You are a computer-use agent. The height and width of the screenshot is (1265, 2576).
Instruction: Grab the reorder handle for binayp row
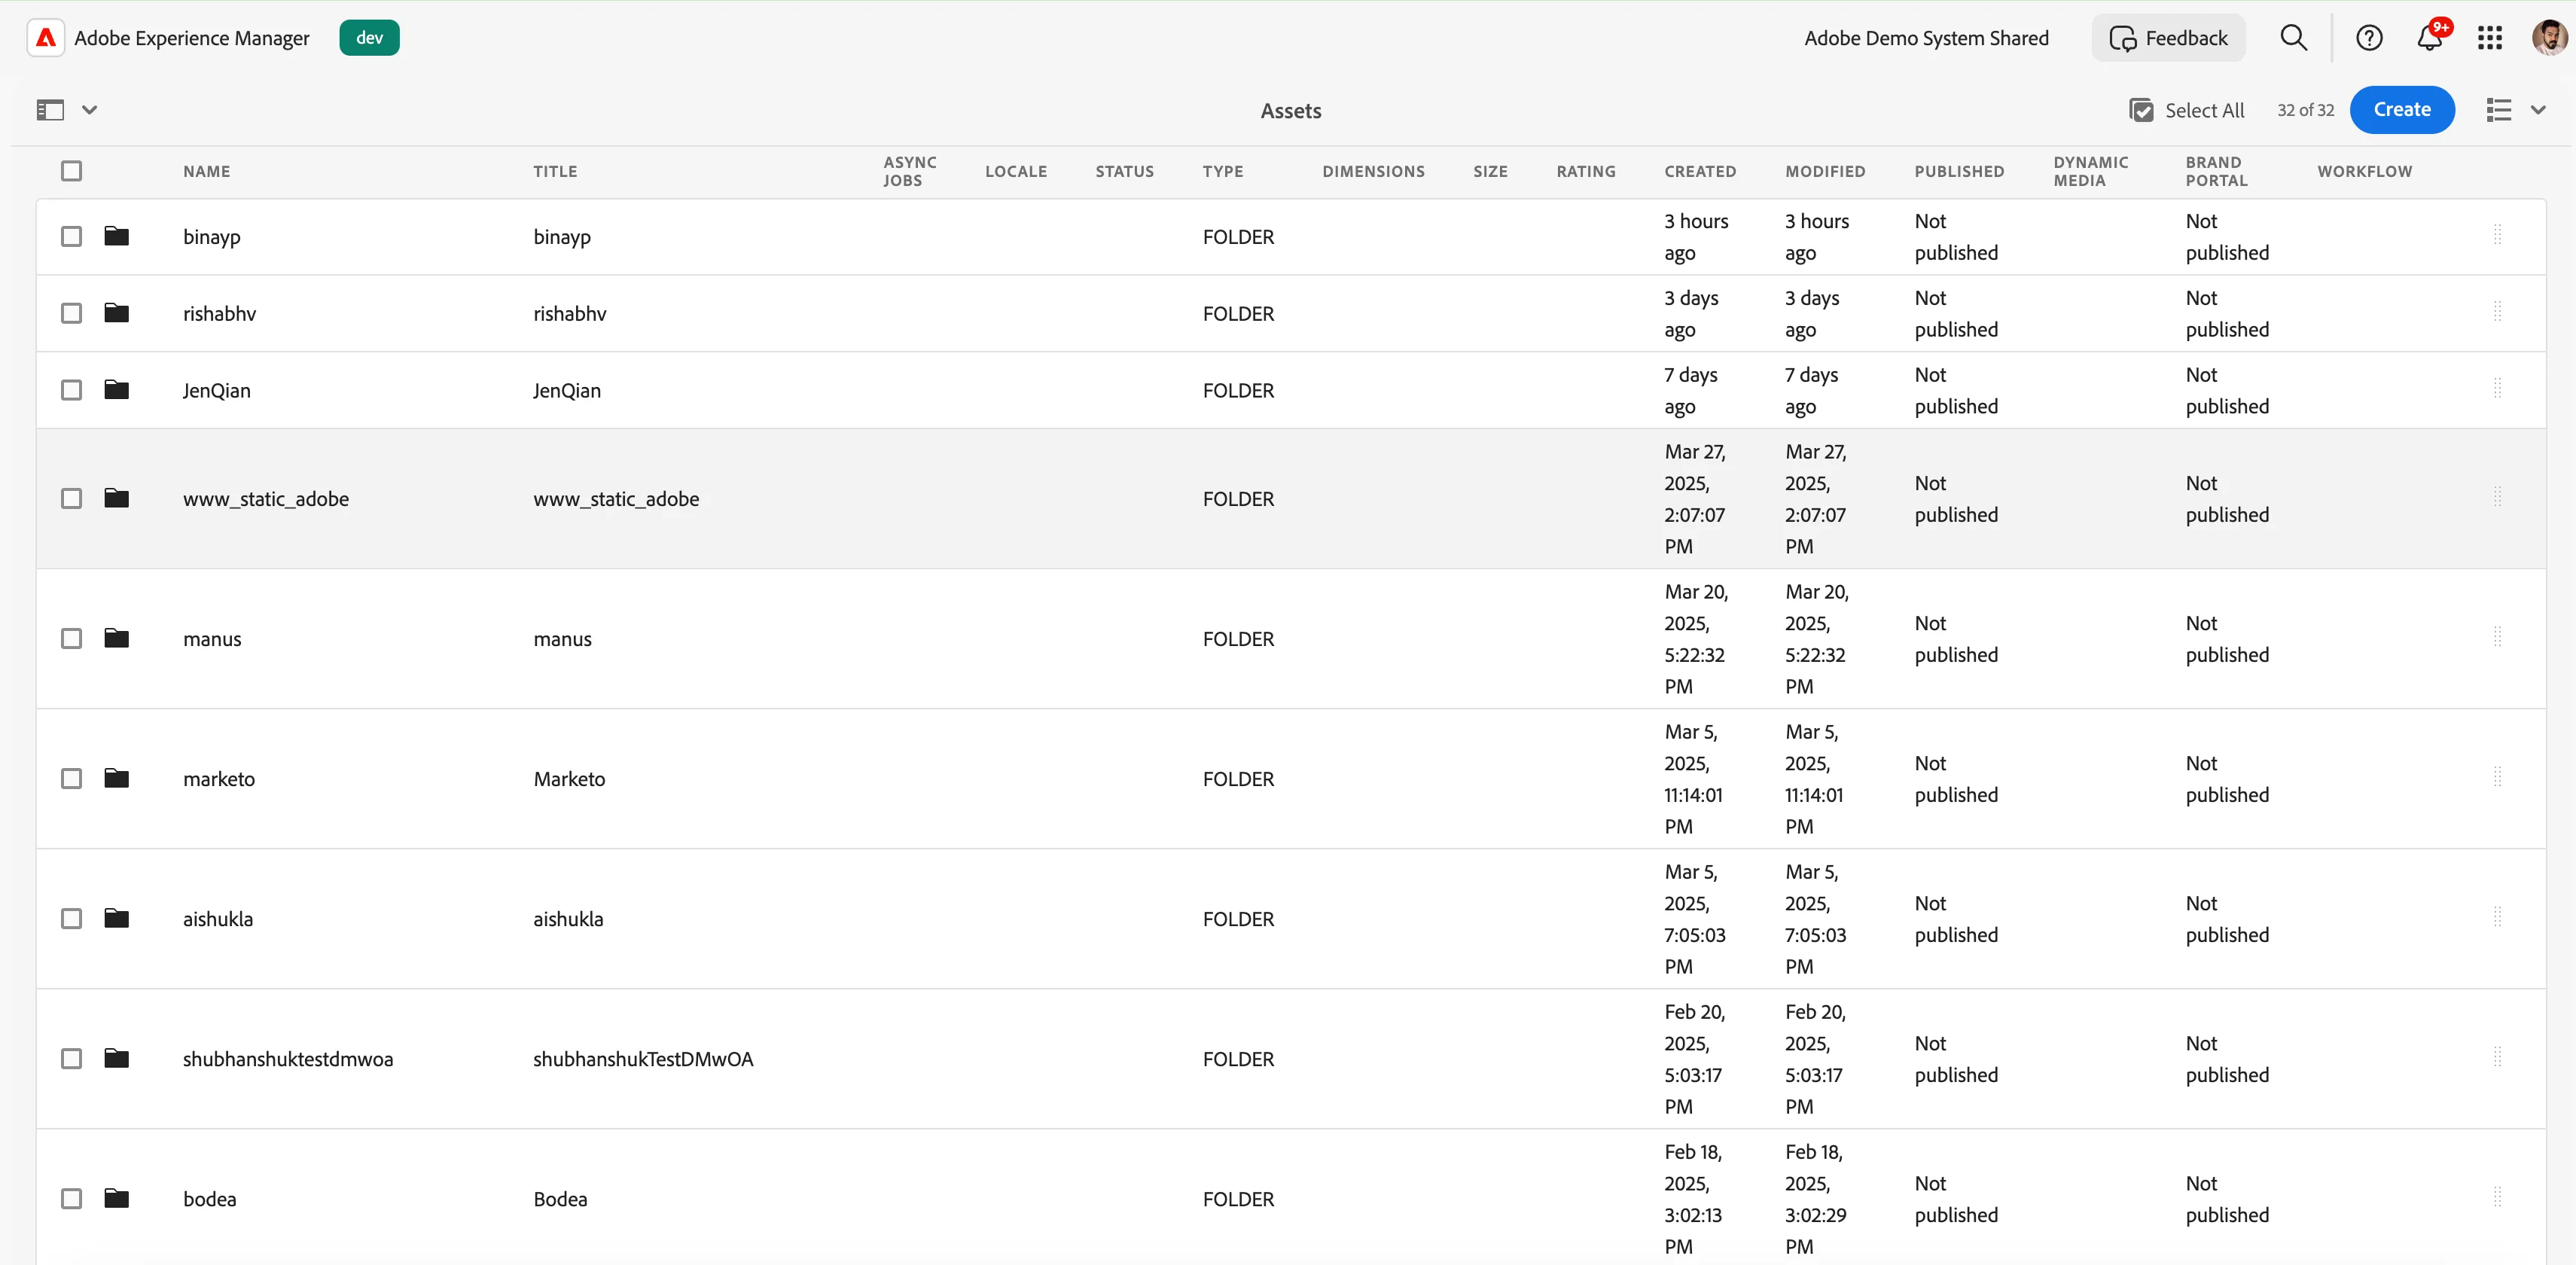click(2497, 234)
